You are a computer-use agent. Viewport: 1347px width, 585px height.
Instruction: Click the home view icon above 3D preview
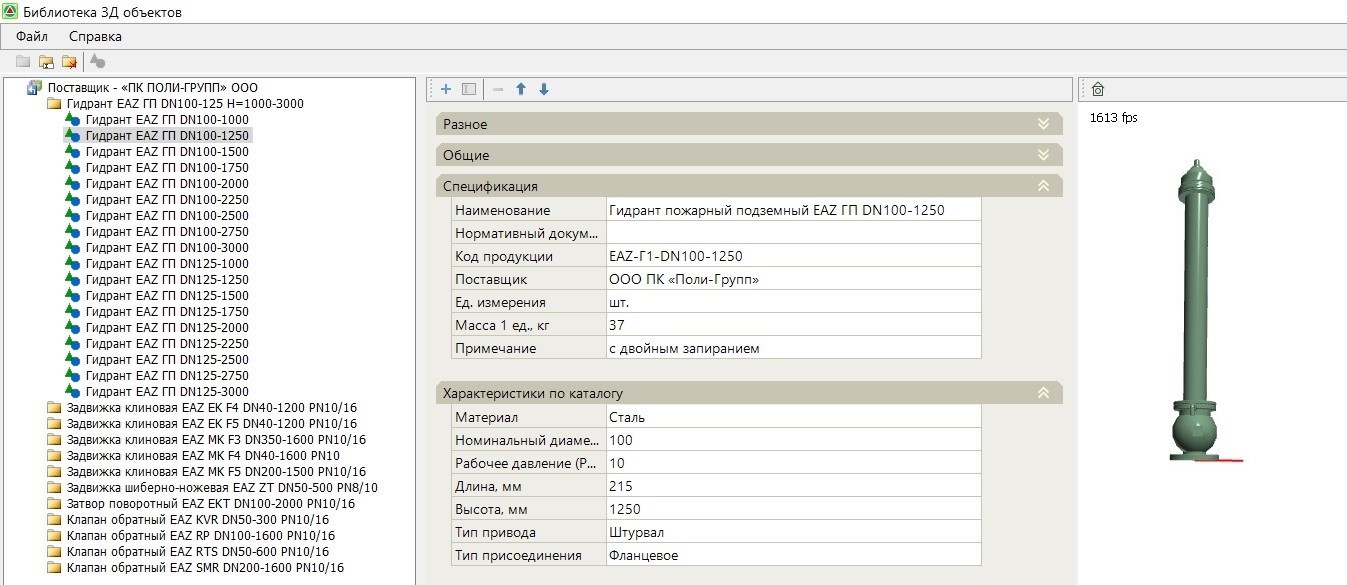click(1097, 89)
